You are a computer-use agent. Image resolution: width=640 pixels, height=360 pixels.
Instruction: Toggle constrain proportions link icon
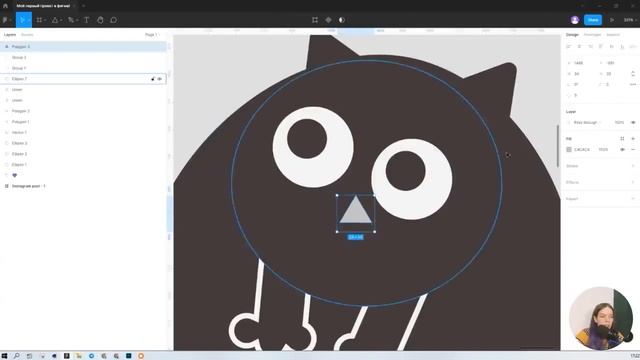(x=633, y=74)
